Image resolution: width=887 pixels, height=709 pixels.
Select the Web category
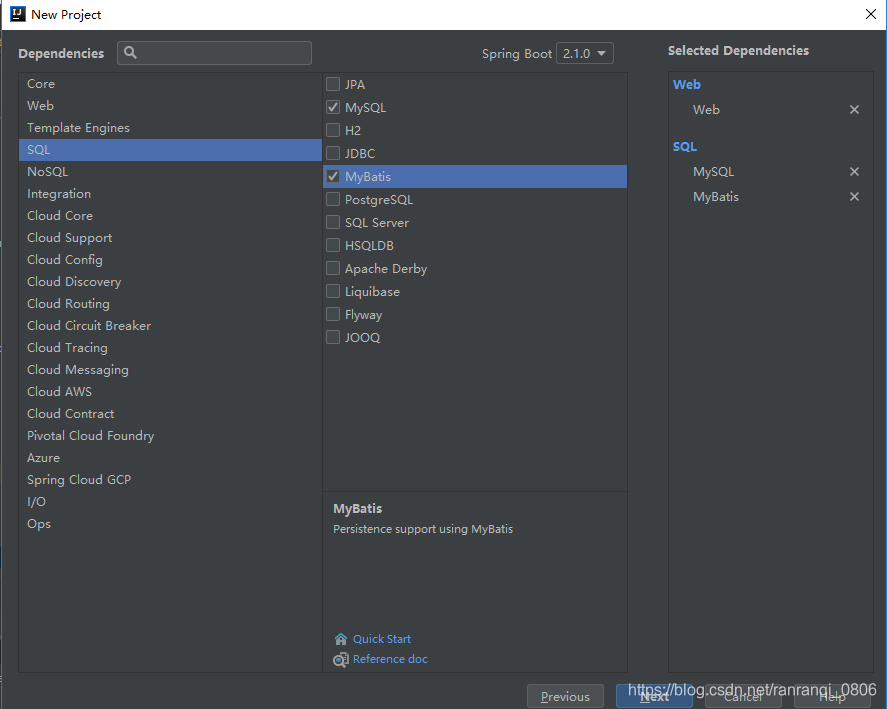[170, 106]
